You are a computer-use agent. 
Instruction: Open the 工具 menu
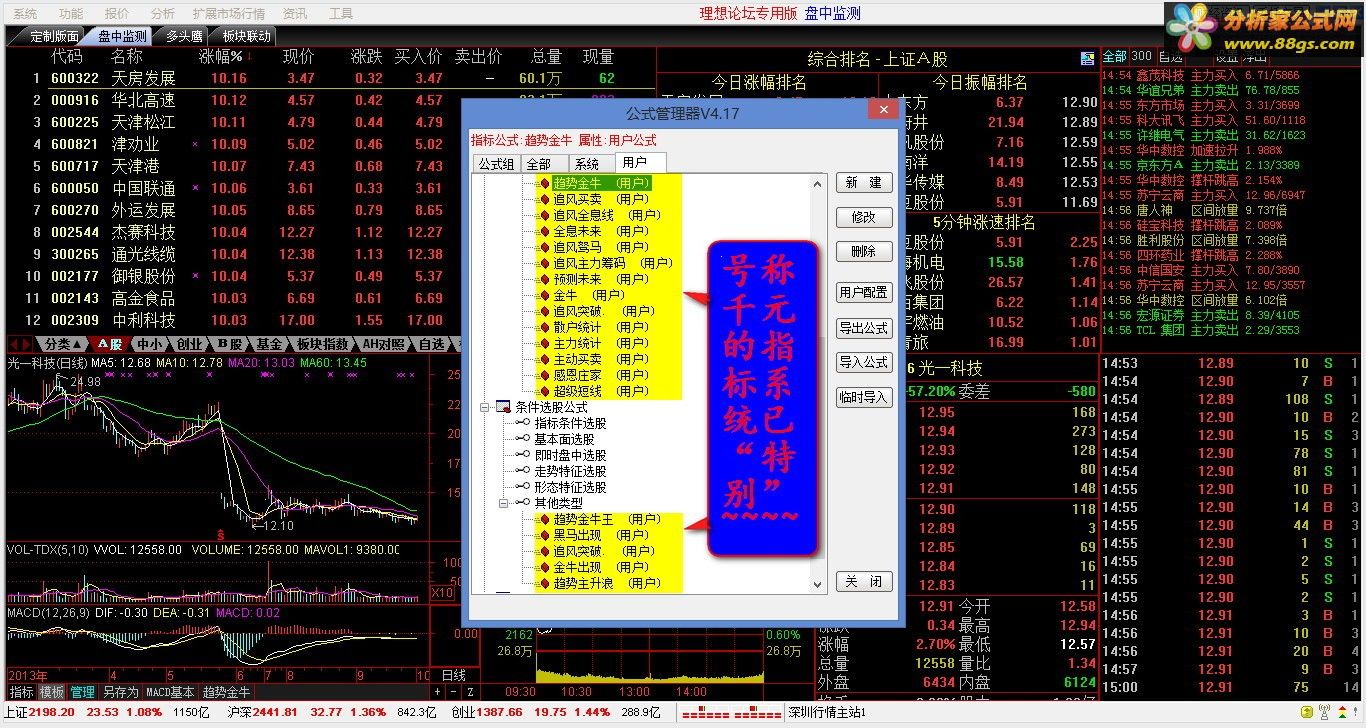(x=341, y=14)
